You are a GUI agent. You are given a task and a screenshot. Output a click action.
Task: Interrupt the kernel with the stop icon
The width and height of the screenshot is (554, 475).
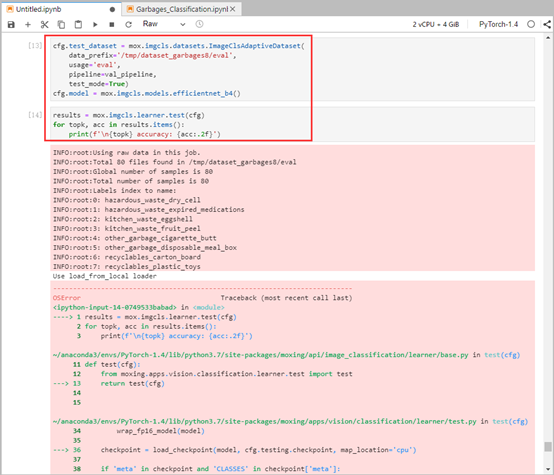click(112, 24)
